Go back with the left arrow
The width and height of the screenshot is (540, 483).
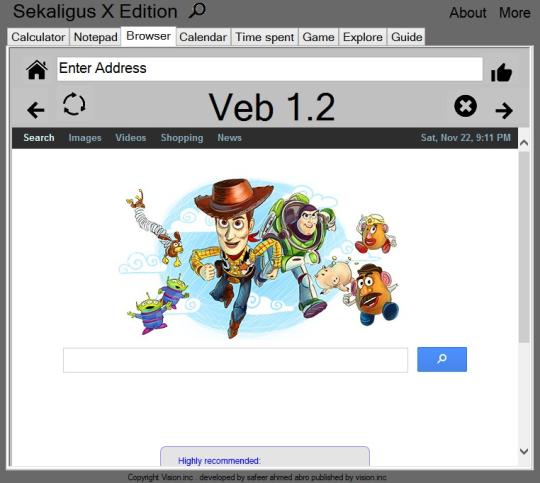[x=35, y=110]
